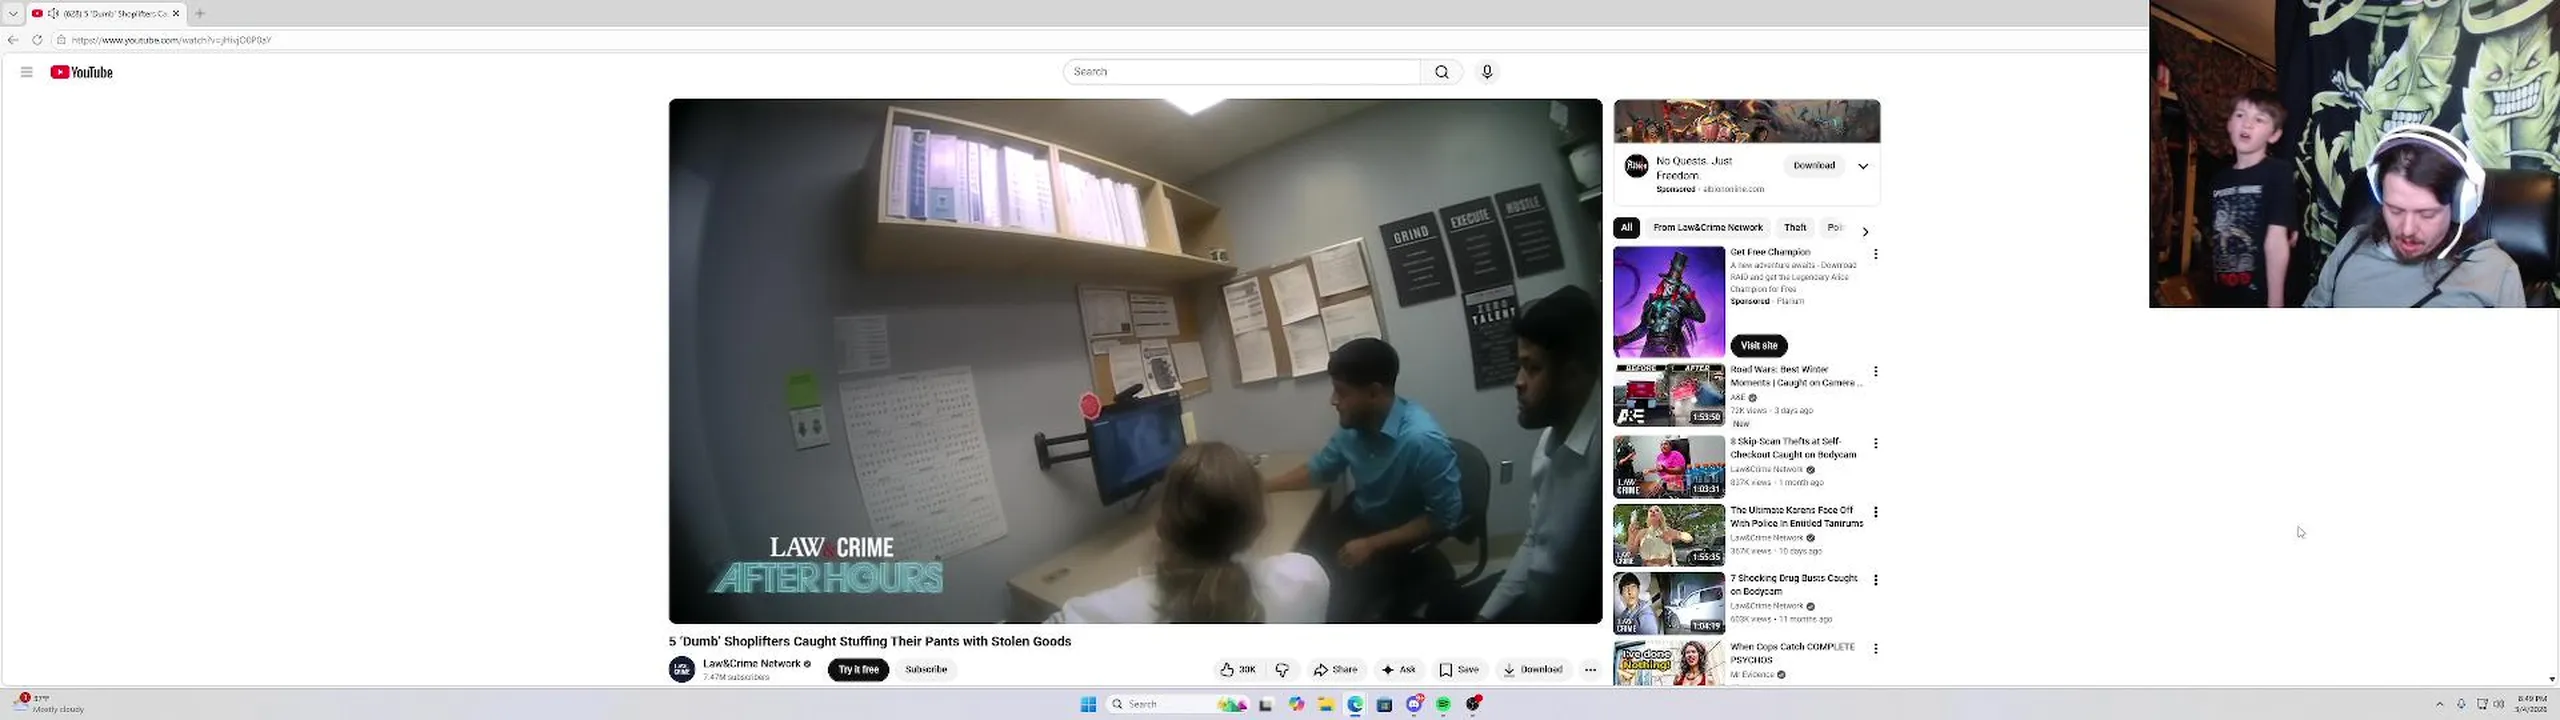Open options for When Cops Catch video
Screen dimensions: 2560x720
[1876, 649]
